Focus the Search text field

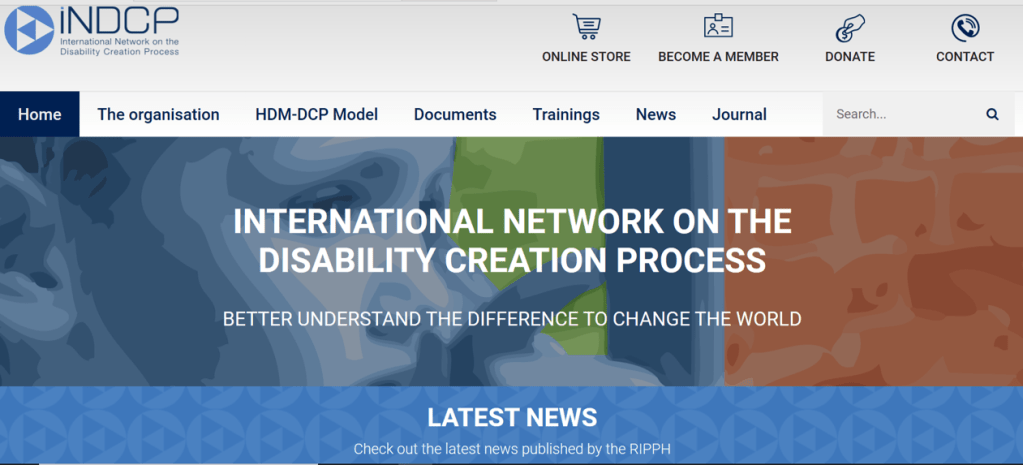[x=900, y=114]
